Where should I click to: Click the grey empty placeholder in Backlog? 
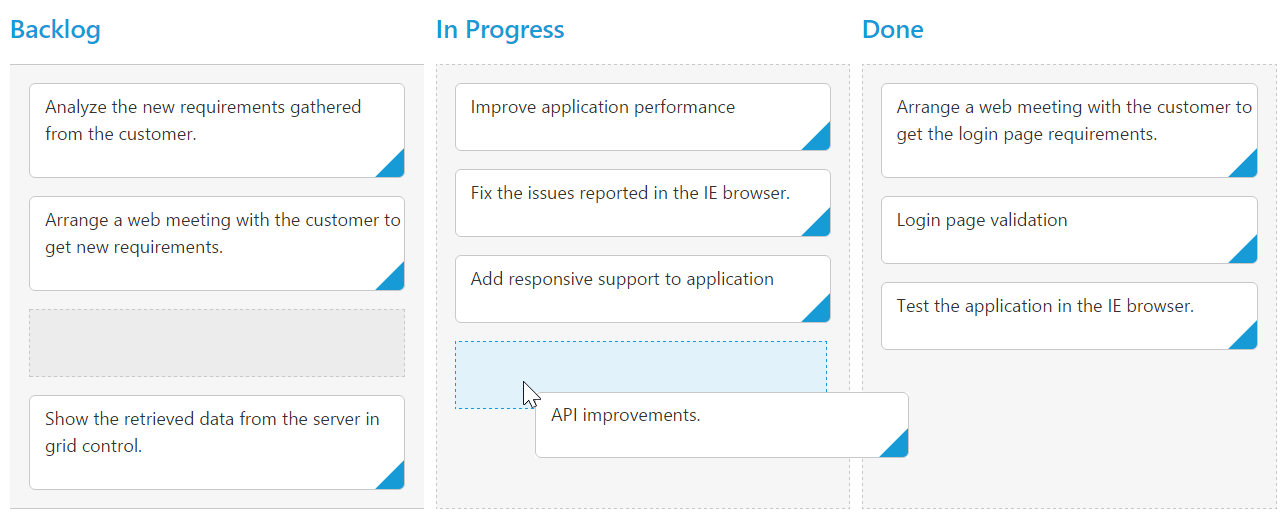pyautogui.click(x=217, y=343)
